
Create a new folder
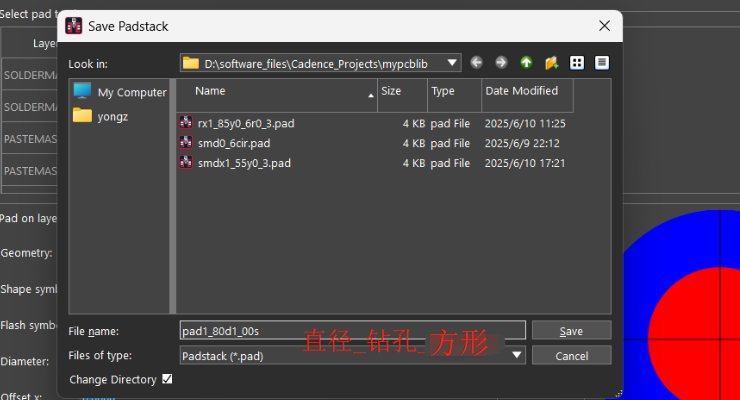tap(551, 63)
